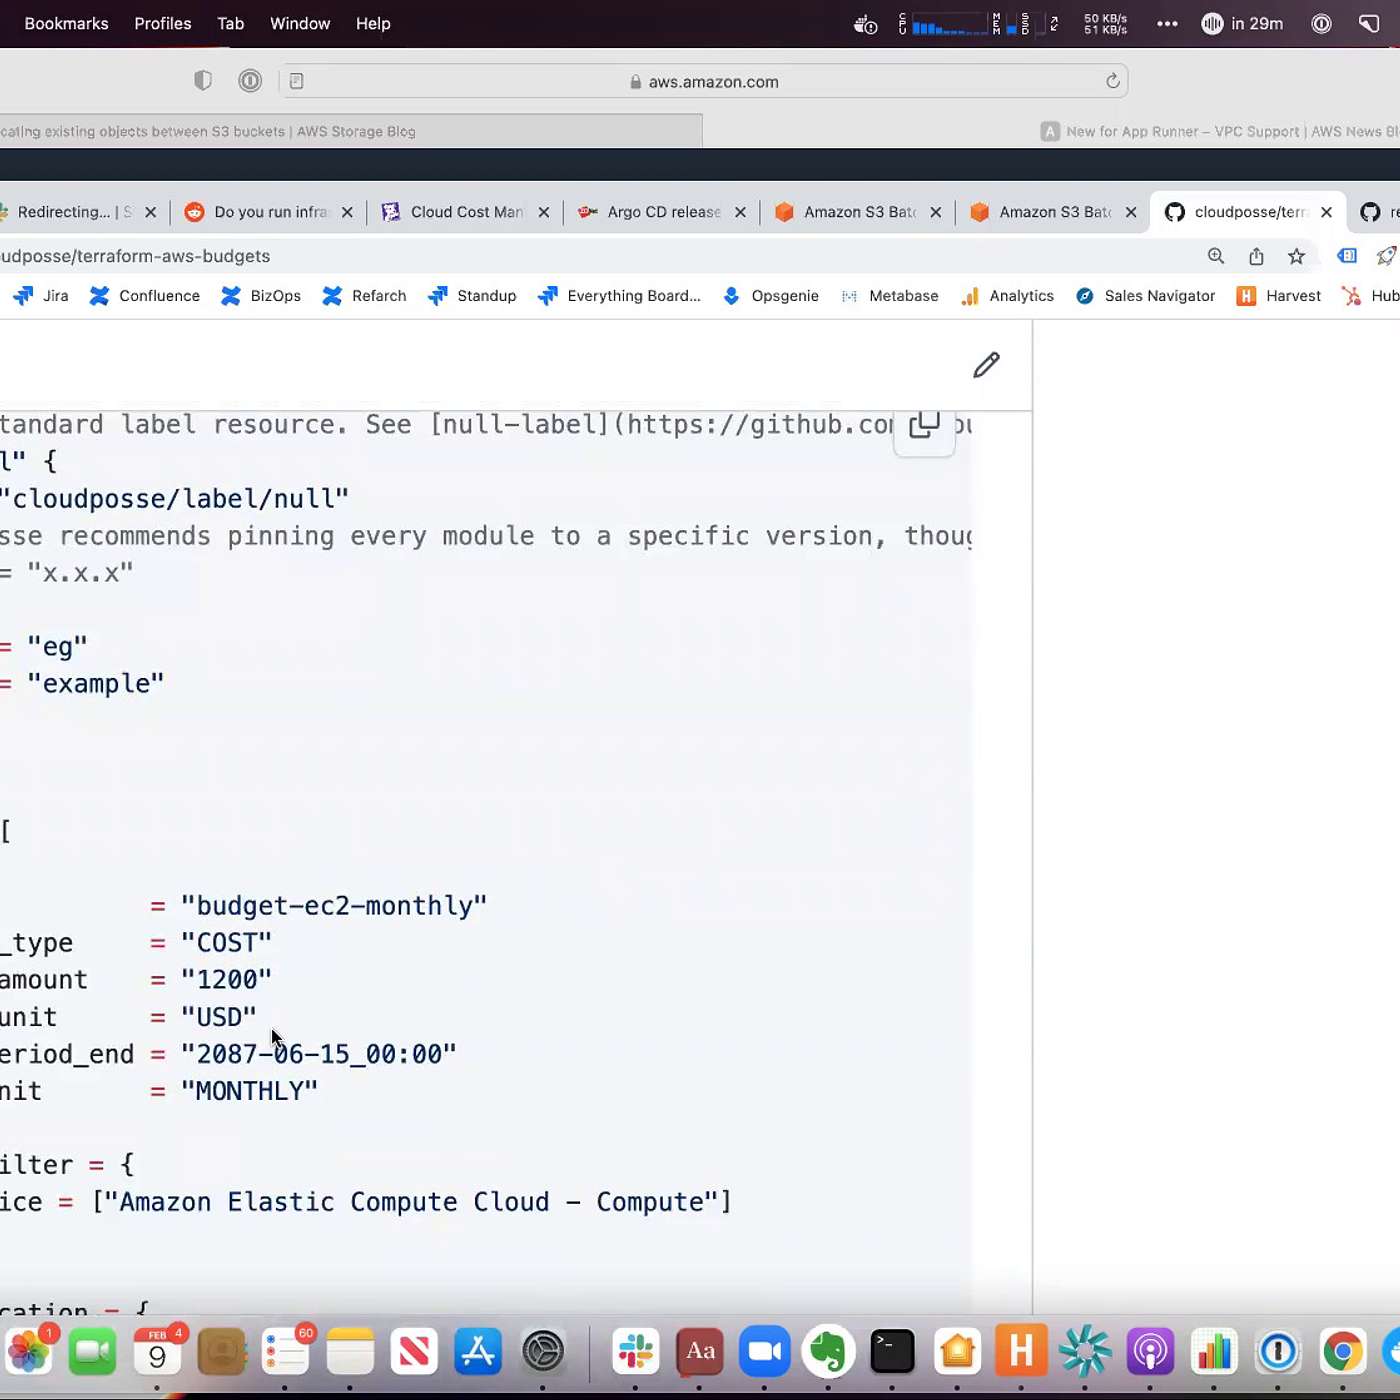Open Evernote from the dock

828,1352
